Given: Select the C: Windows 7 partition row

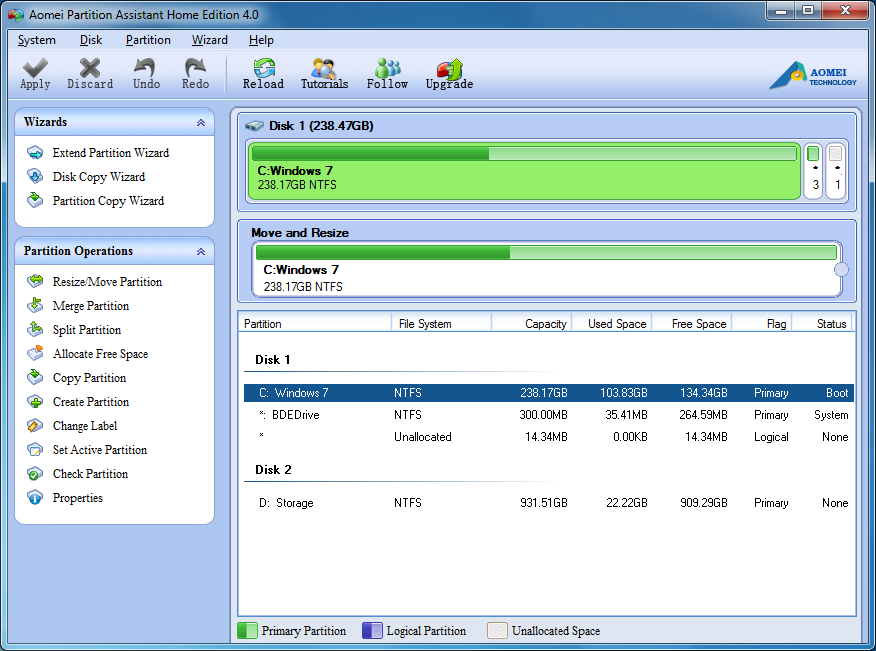Looking at the screenshot, I should coord(549,393).
